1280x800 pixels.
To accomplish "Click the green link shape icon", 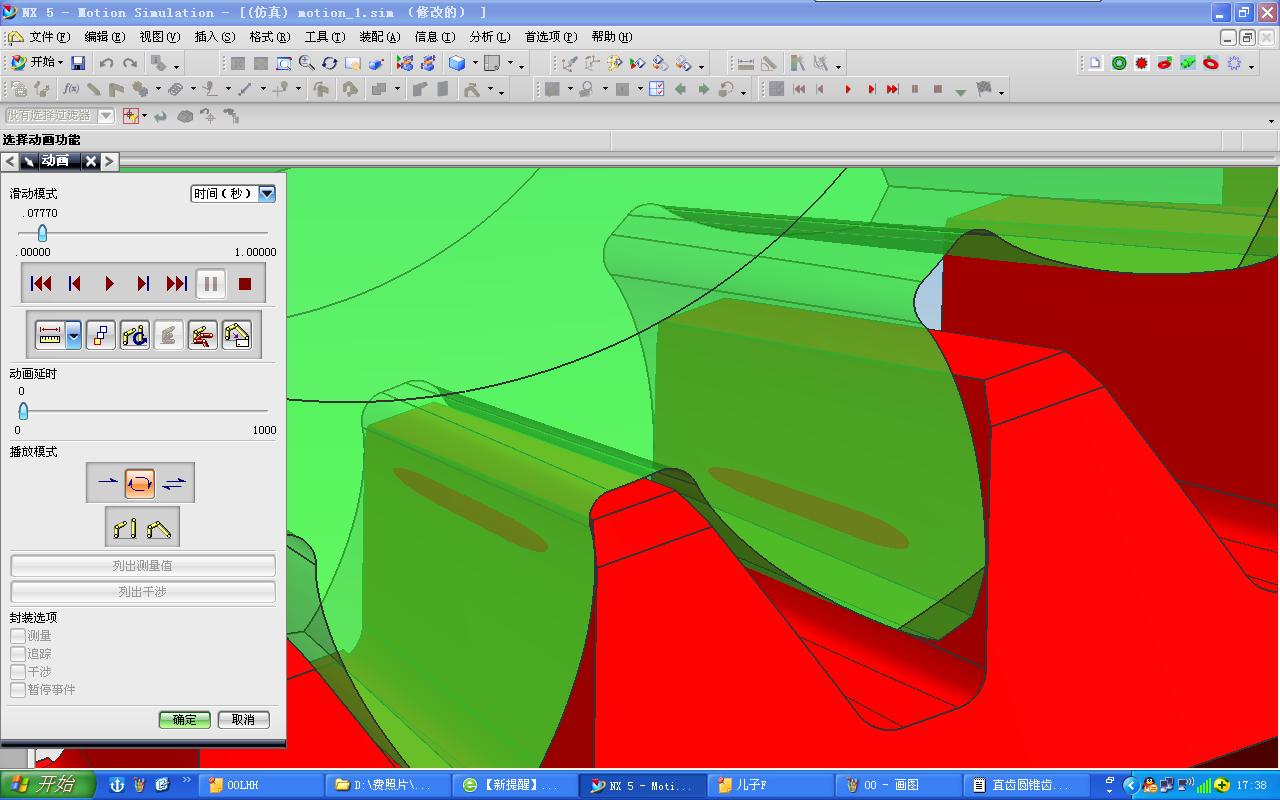I will 1188,63.
